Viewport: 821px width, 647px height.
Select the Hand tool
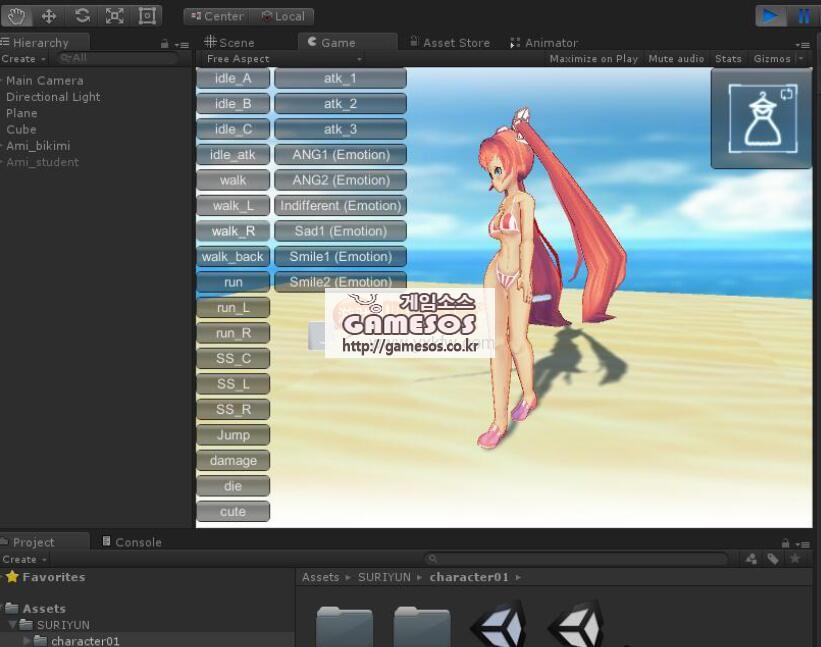pos(17,16)
